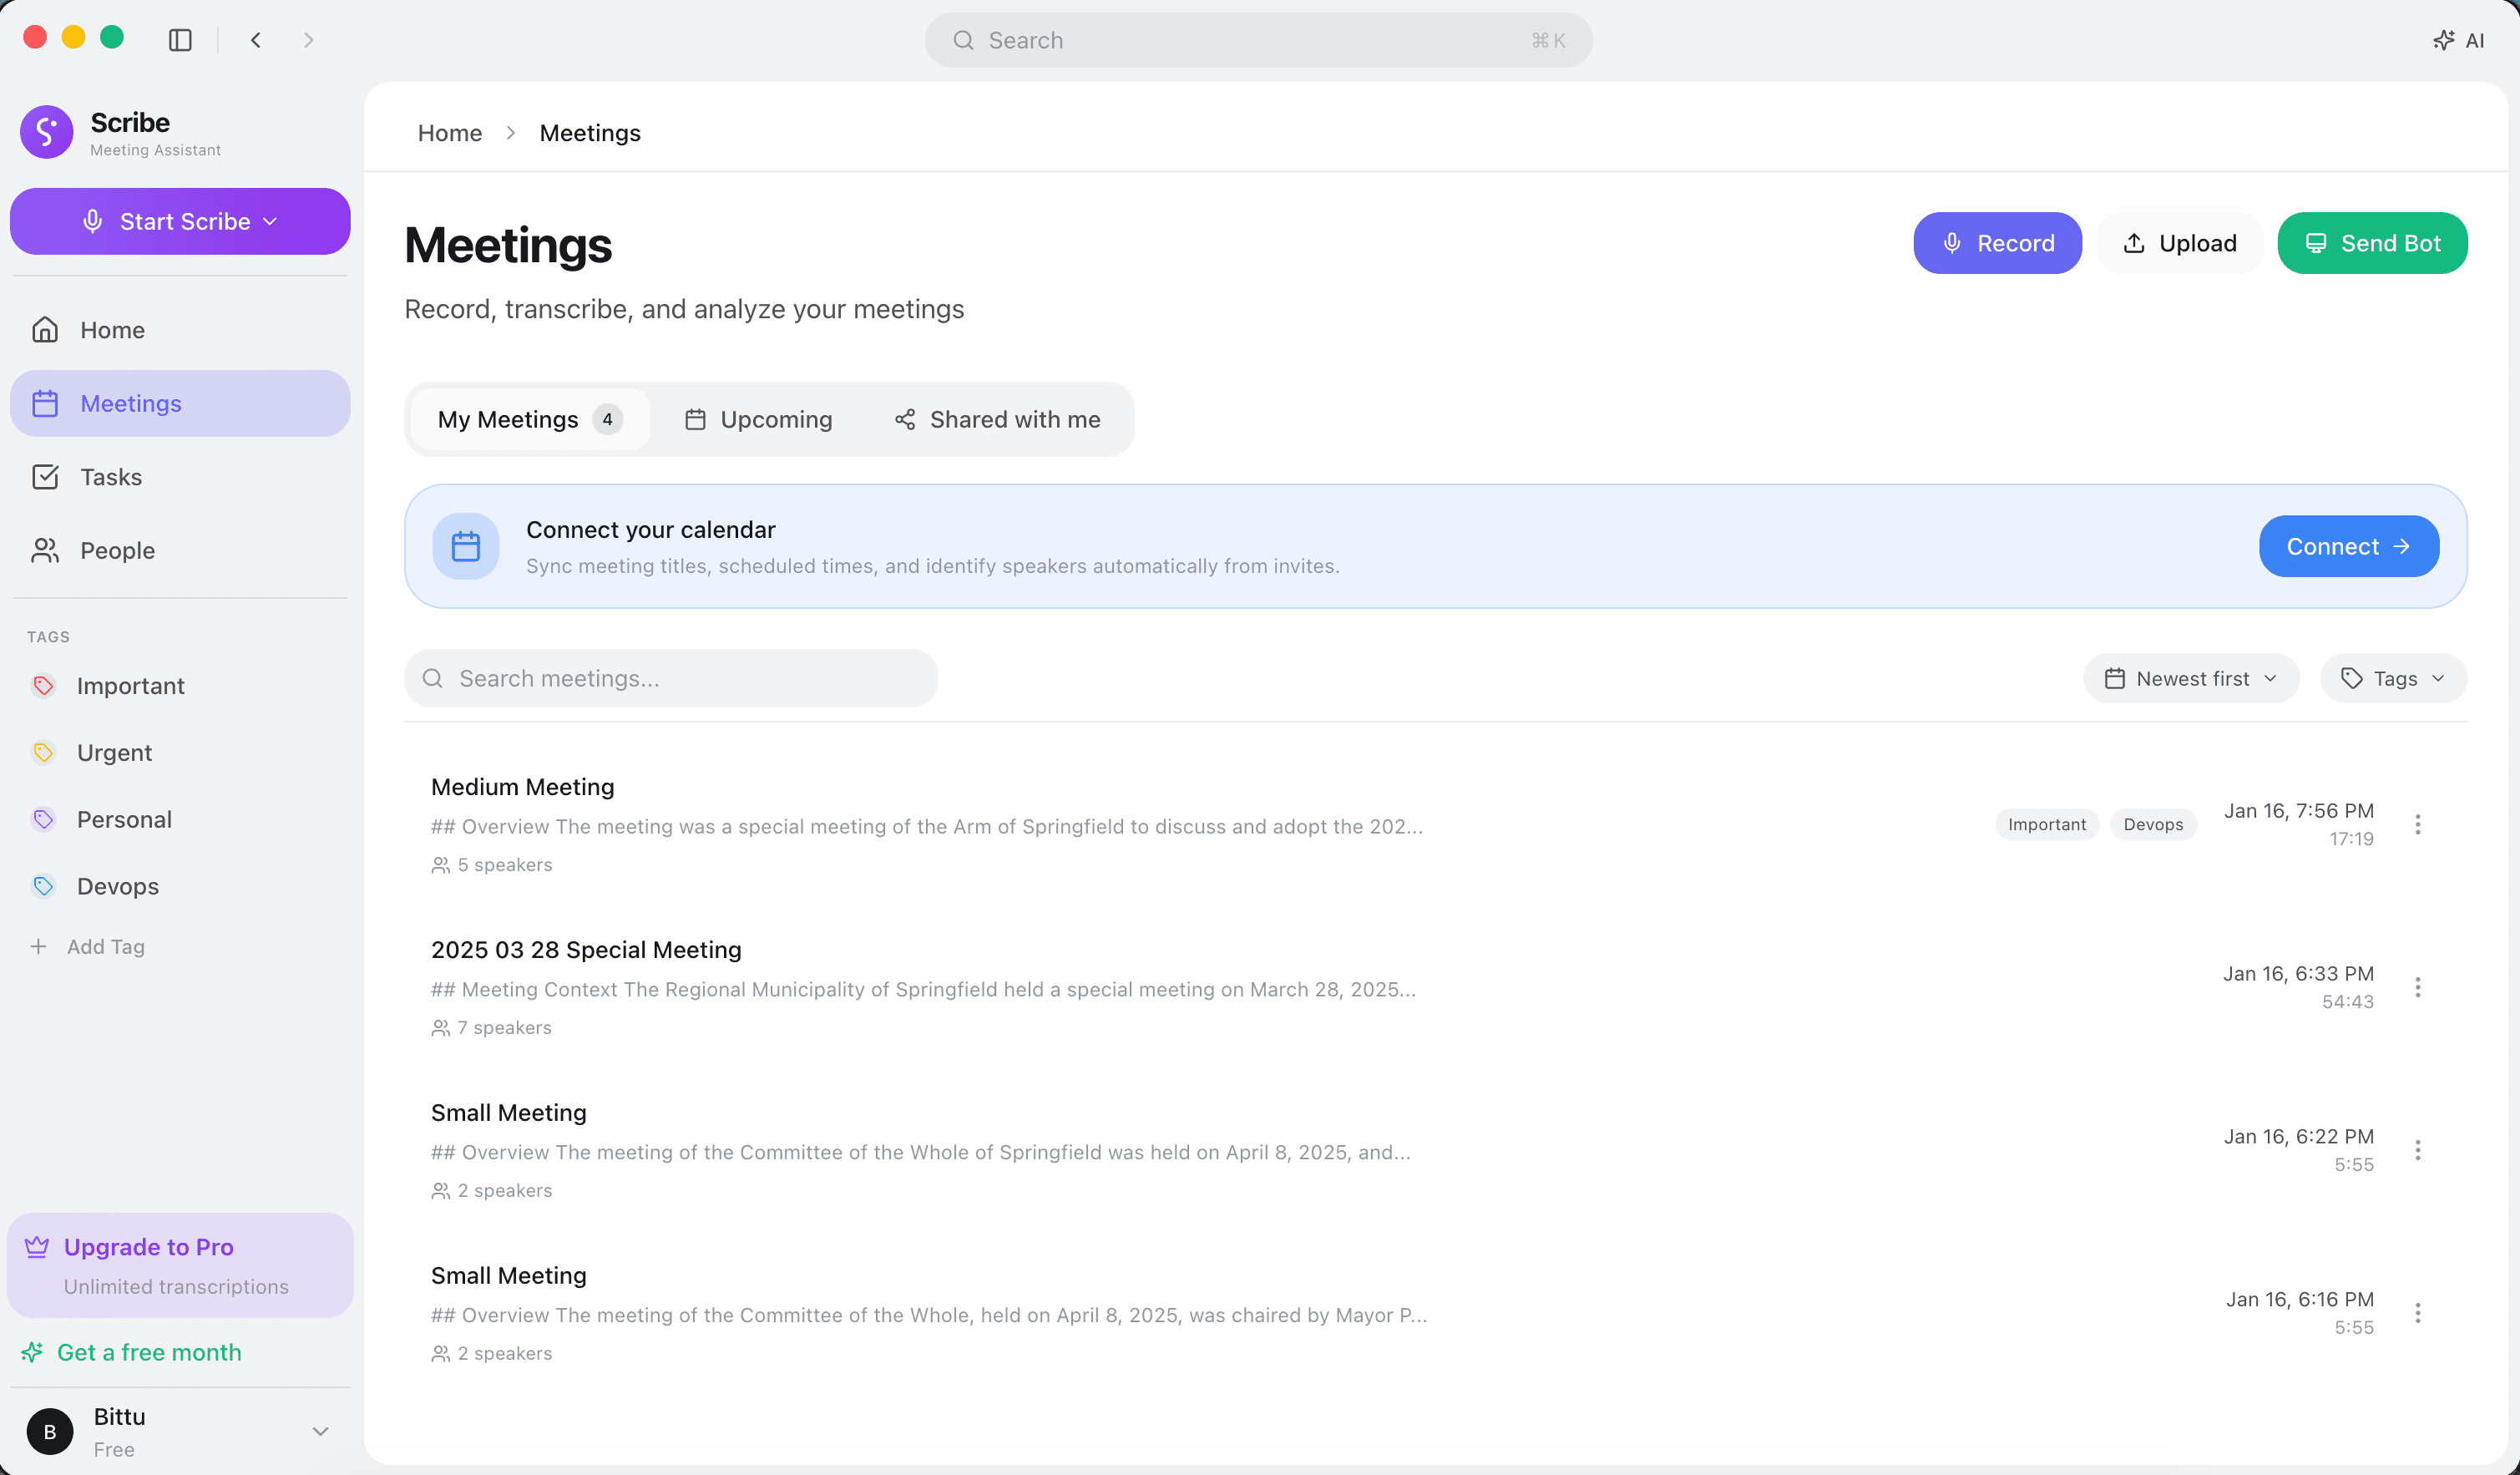
Task: Open the Start Scribe dropdown chevron
Action: (x=269, y=221)
